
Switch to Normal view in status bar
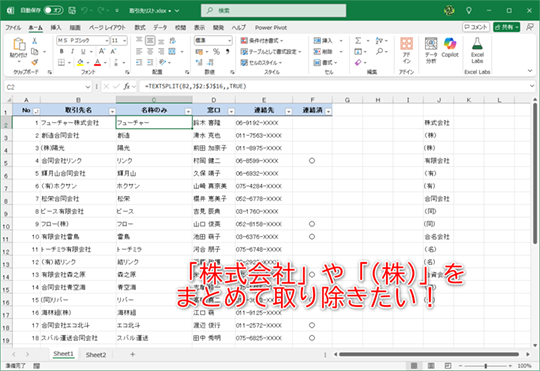tap(414, 365)
